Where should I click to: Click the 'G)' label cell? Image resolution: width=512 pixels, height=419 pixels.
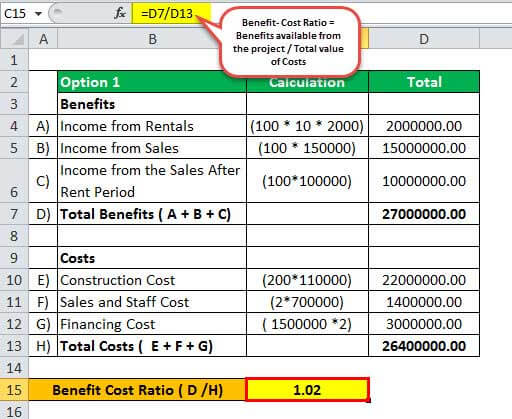click(x=43, y=324)
